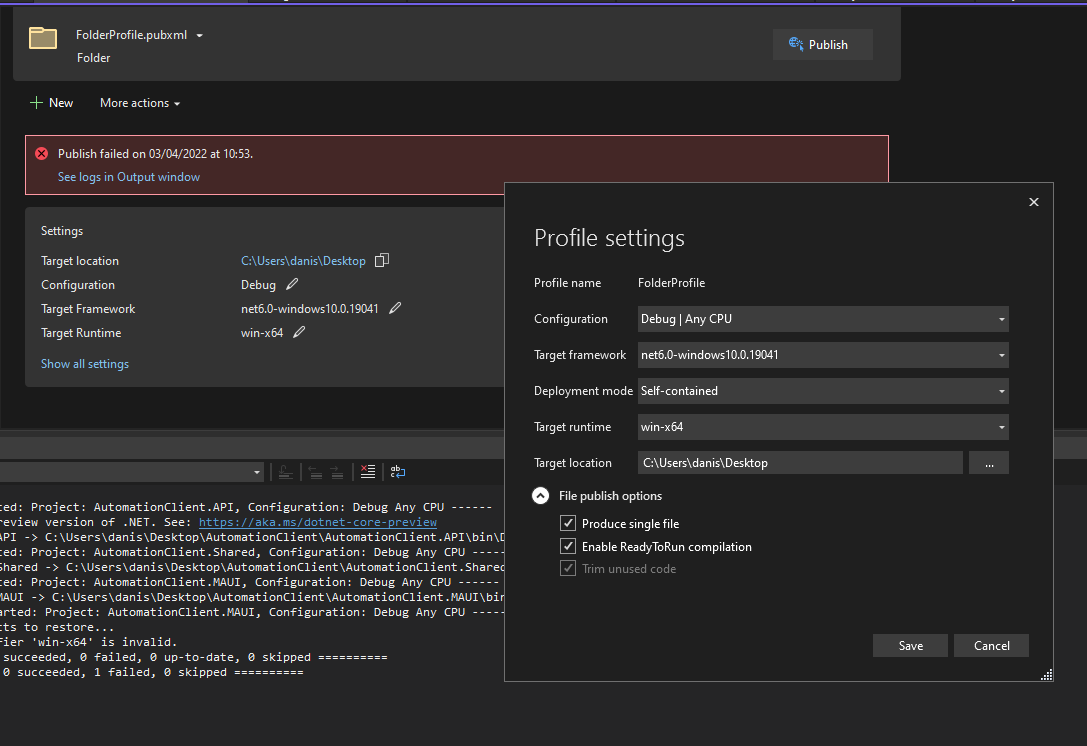Screen dimensions: 1087x746
Task: Open the Target runtime dropdown
Action: click(x=823, y=427)
